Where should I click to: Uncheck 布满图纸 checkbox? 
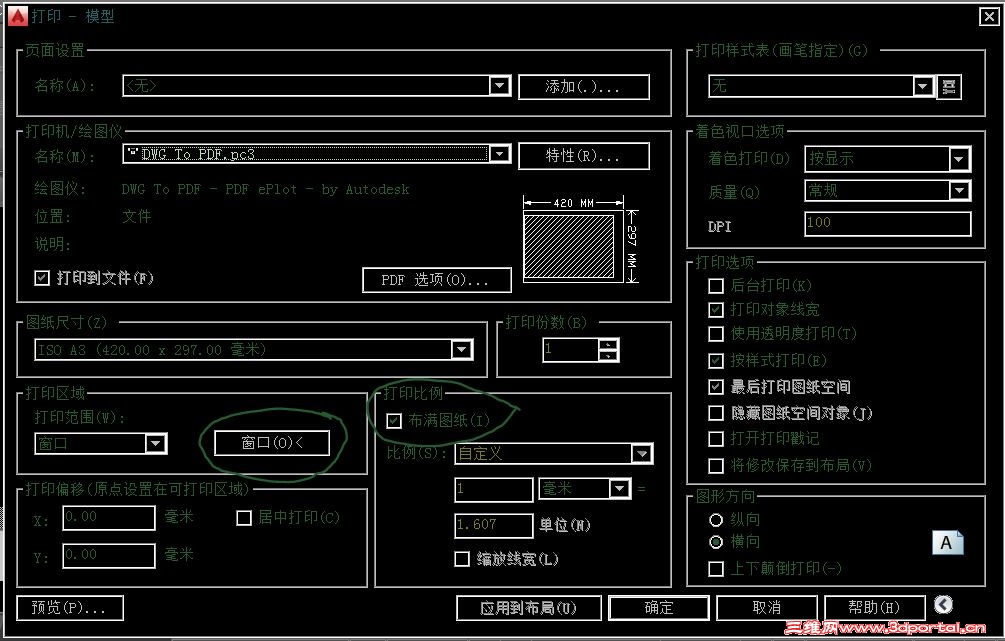click(394, 421)
